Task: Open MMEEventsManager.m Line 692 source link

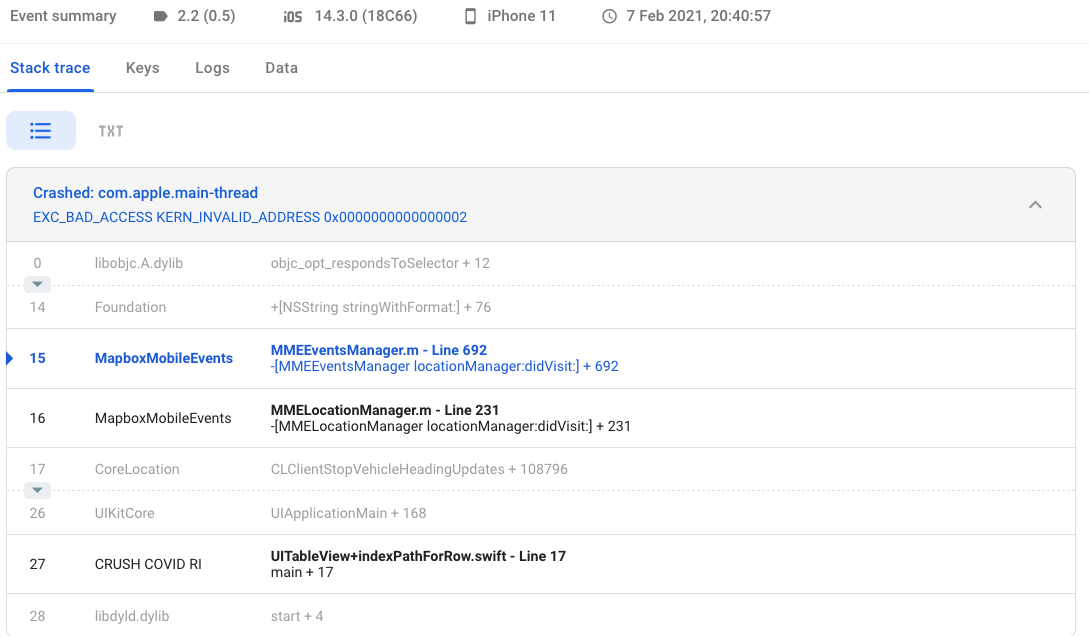Action: click(x=379, y=350)
